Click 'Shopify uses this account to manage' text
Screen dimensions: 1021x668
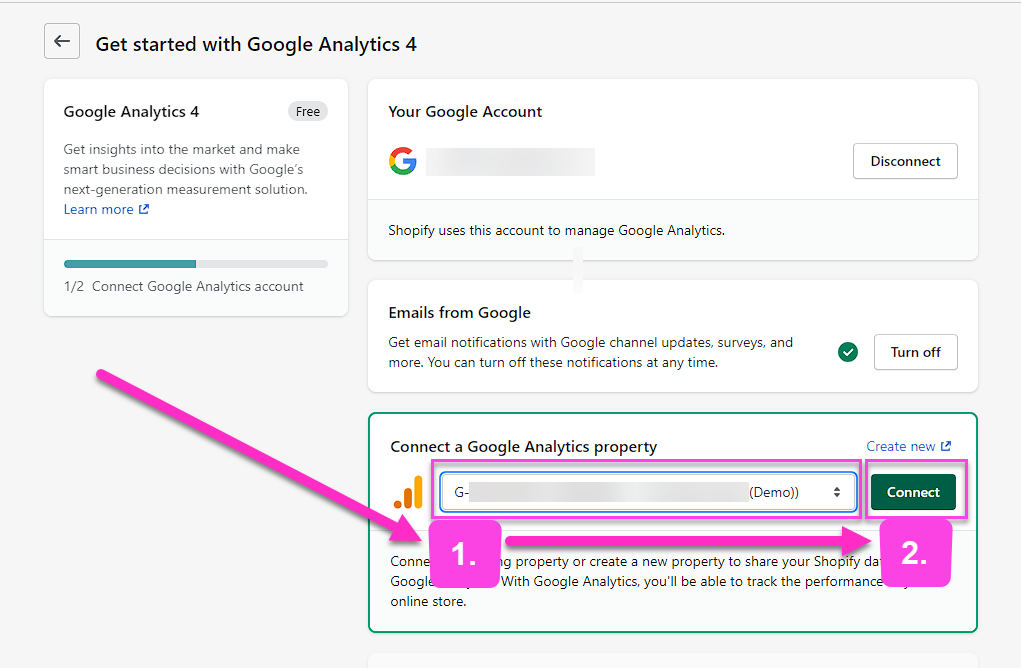point(557,230)
